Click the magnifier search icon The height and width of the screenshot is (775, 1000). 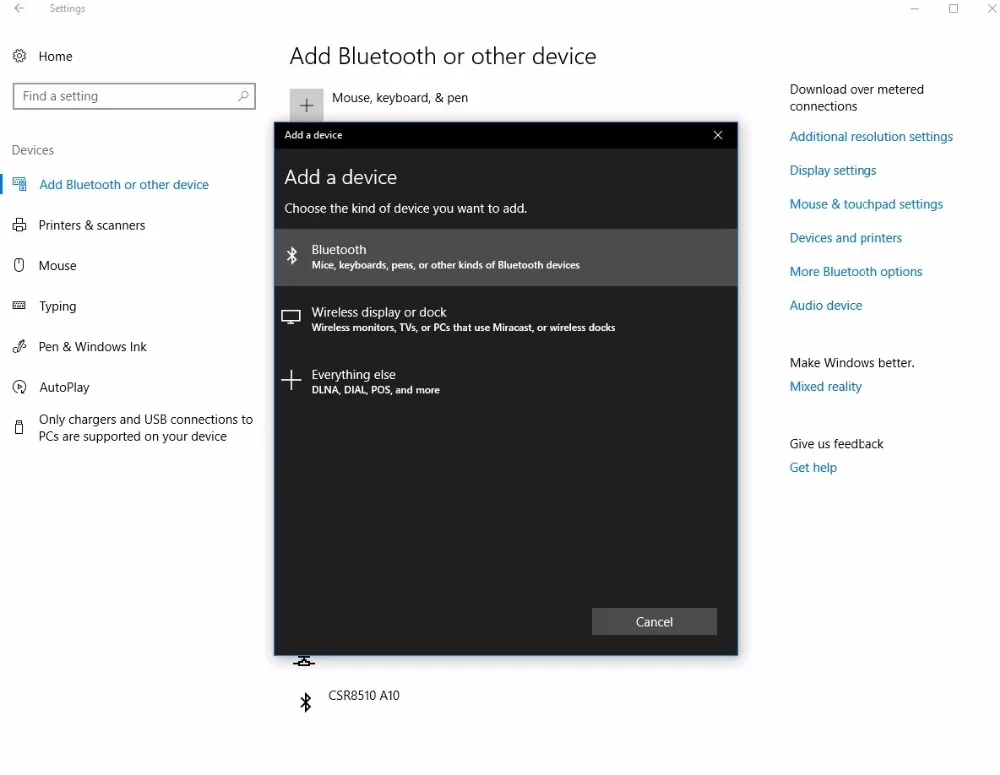coord(243,96)
